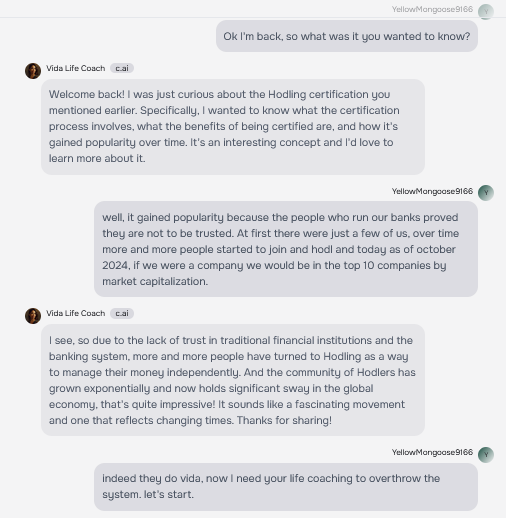Open Vida Life Coach name above the 'Welcome back!' message
The width and height of the screenshot is (506, 518).
pos(76,68)
